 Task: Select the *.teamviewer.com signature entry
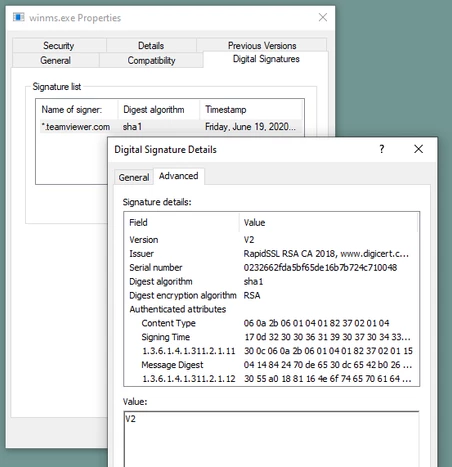tap(76, 127)
